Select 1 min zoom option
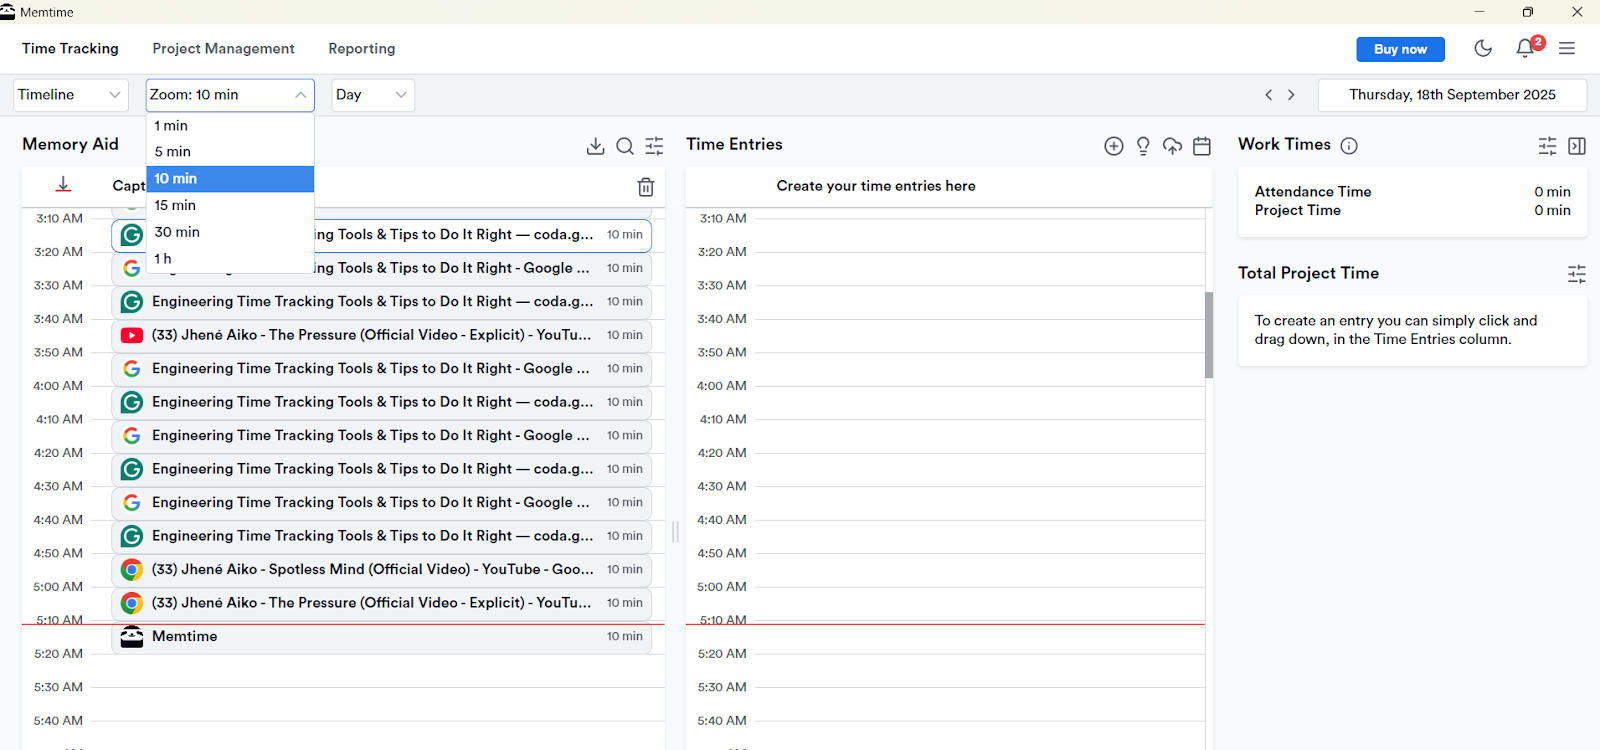1600x750 pixels. point(230,126)
